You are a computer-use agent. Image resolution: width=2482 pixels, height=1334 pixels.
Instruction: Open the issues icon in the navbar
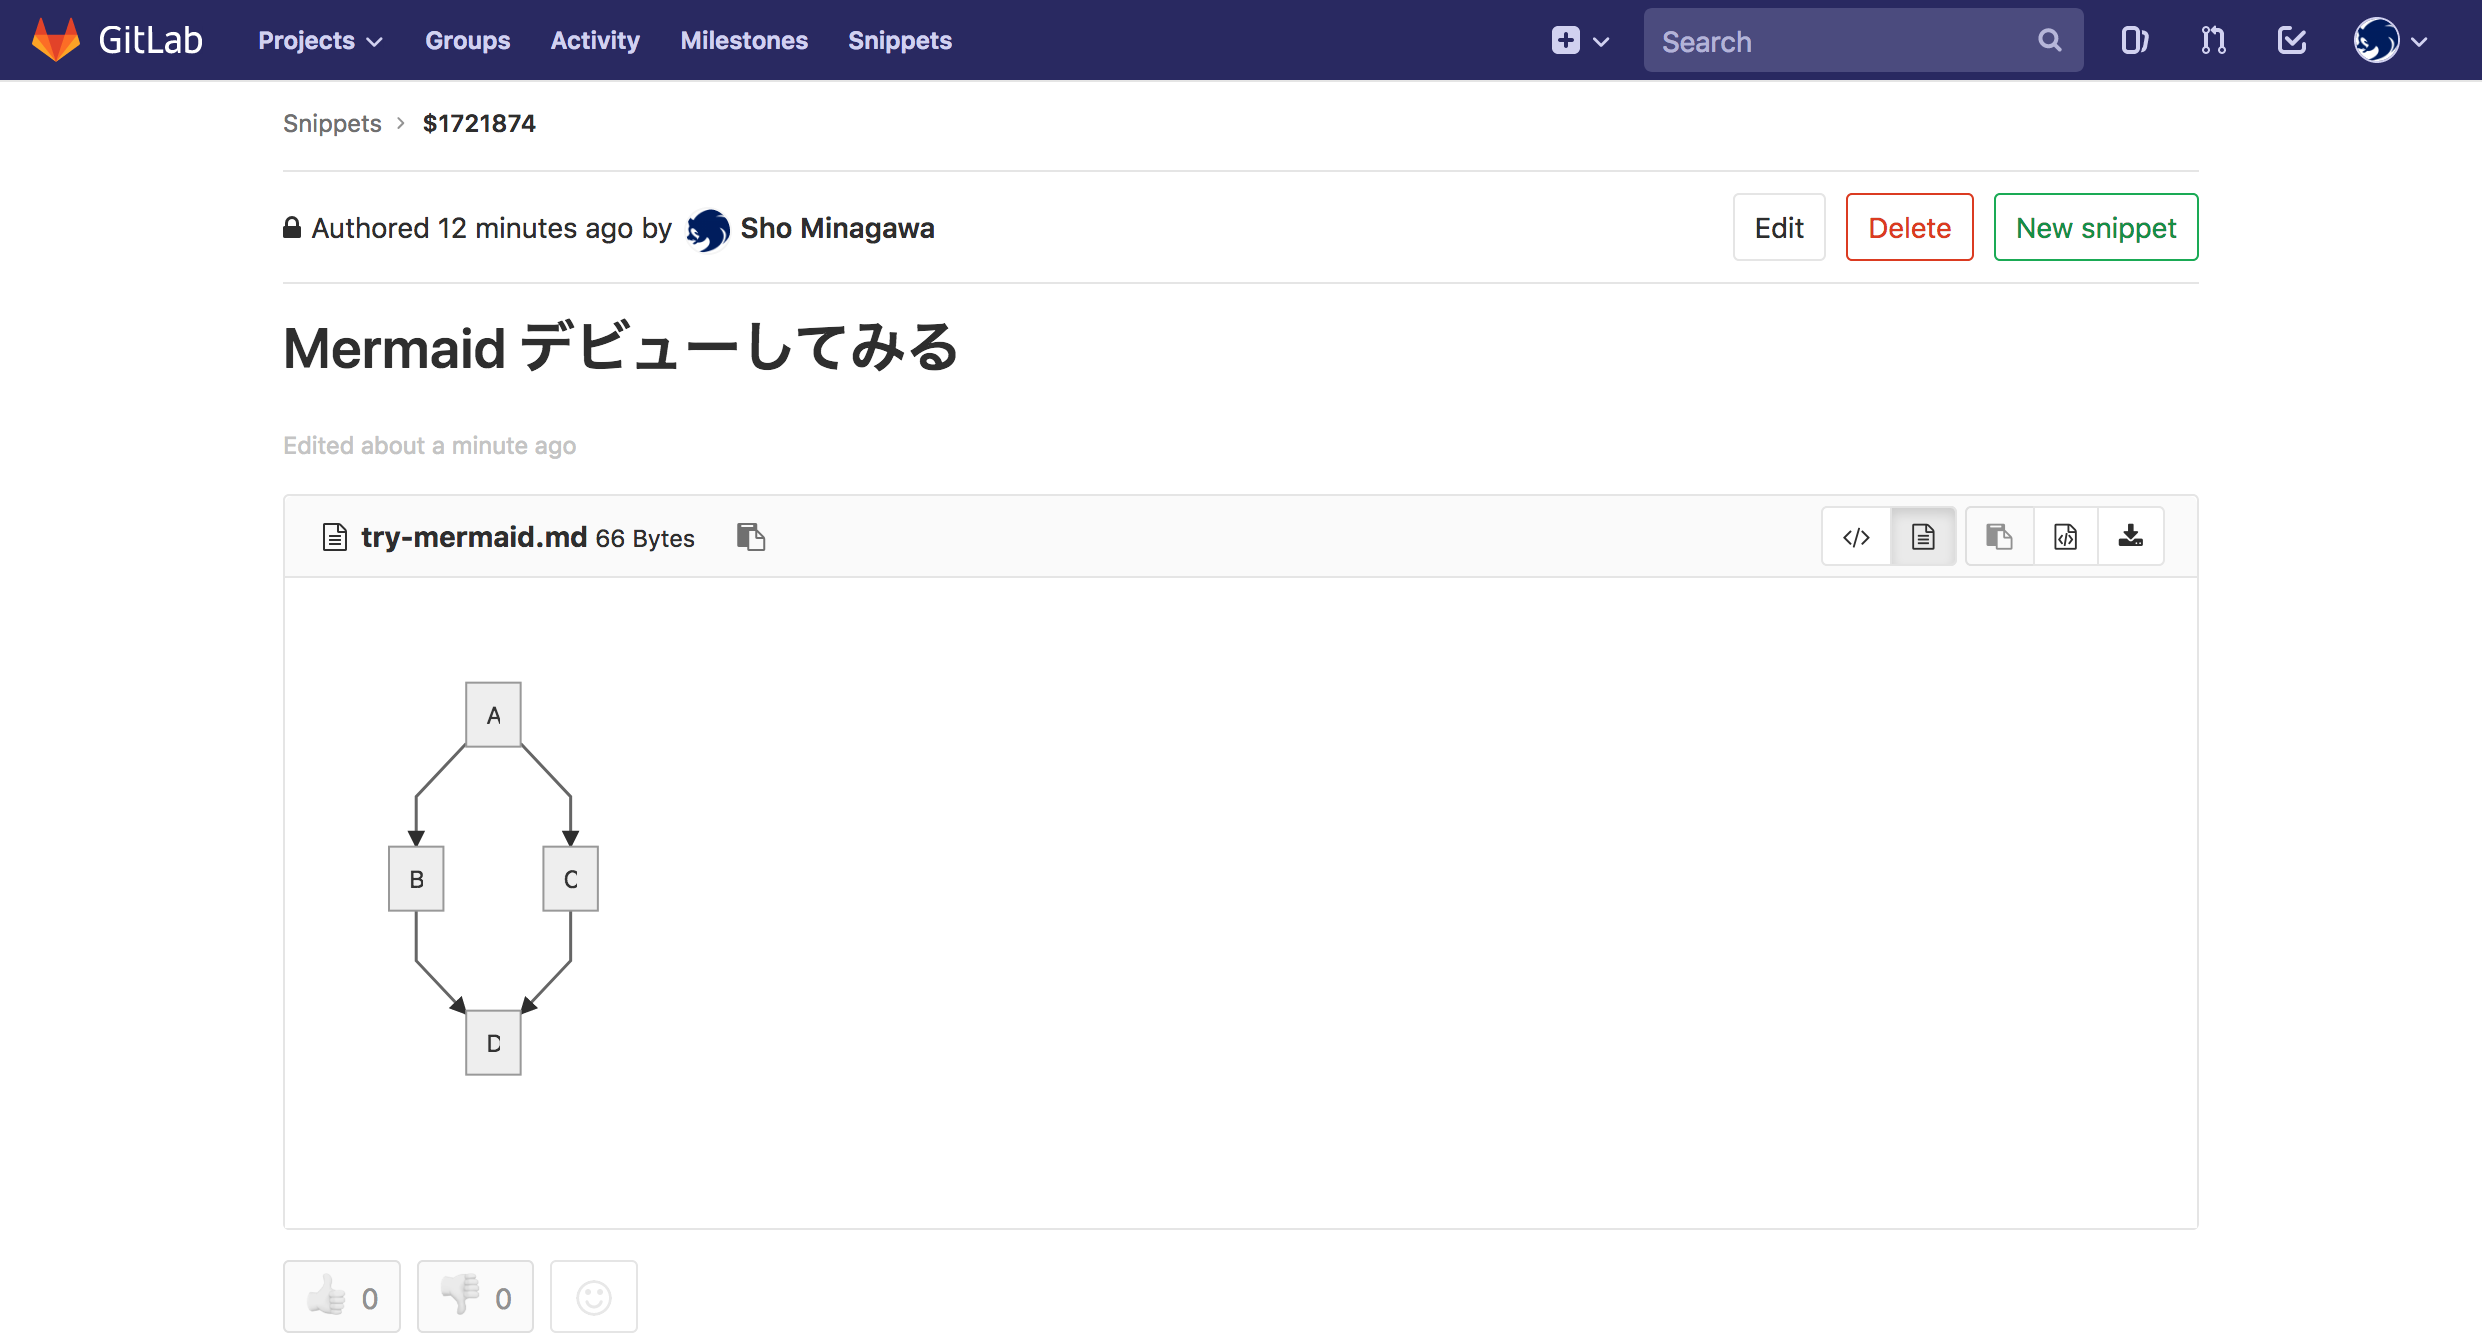click(2135, 40)
